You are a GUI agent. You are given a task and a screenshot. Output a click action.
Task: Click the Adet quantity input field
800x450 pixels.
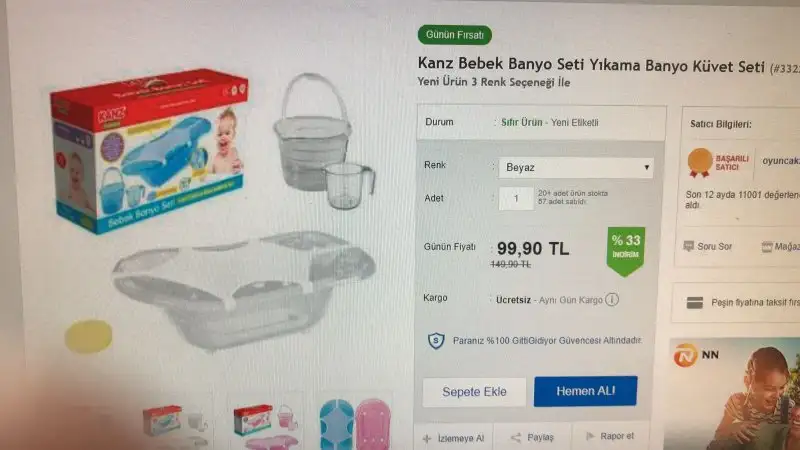[x=516, y=198]
